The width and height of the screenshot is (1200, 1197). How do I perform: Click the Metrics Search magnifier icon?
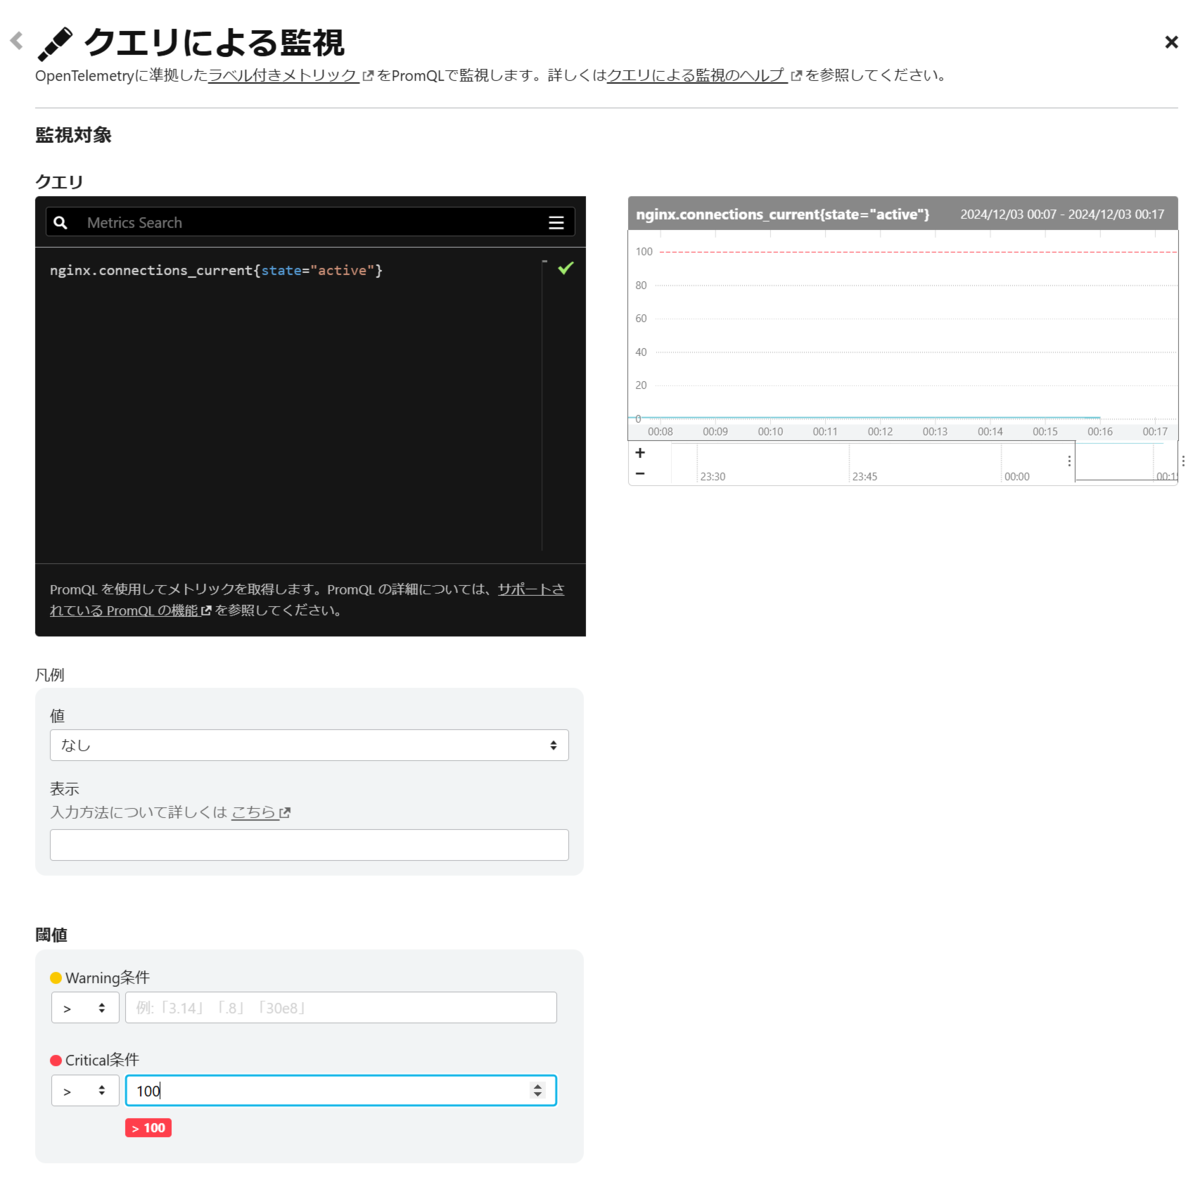pos(61,223)
